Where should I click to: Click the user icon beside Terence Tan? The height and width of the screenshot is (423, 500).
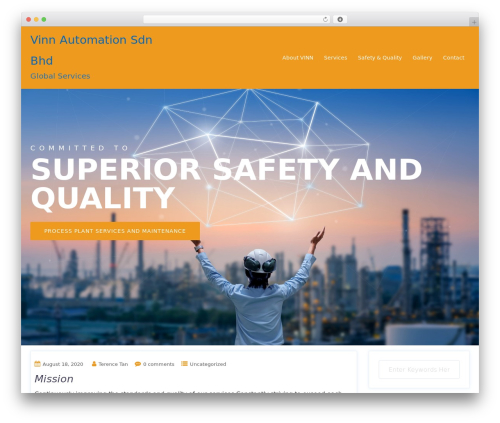[94, 364]
